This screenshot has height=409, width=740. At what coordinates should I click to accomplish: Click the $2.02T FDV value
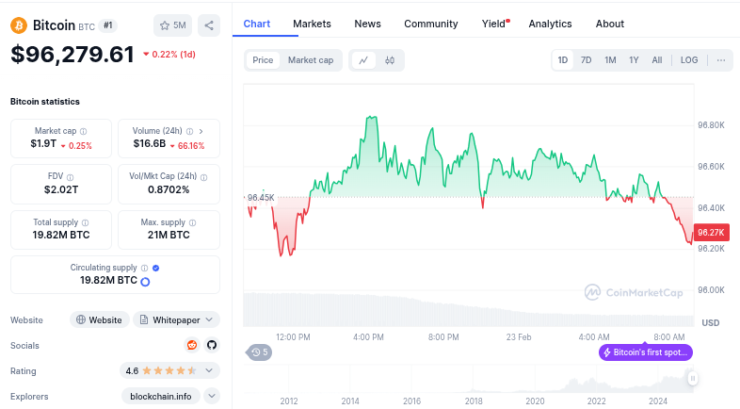point(61,190)
